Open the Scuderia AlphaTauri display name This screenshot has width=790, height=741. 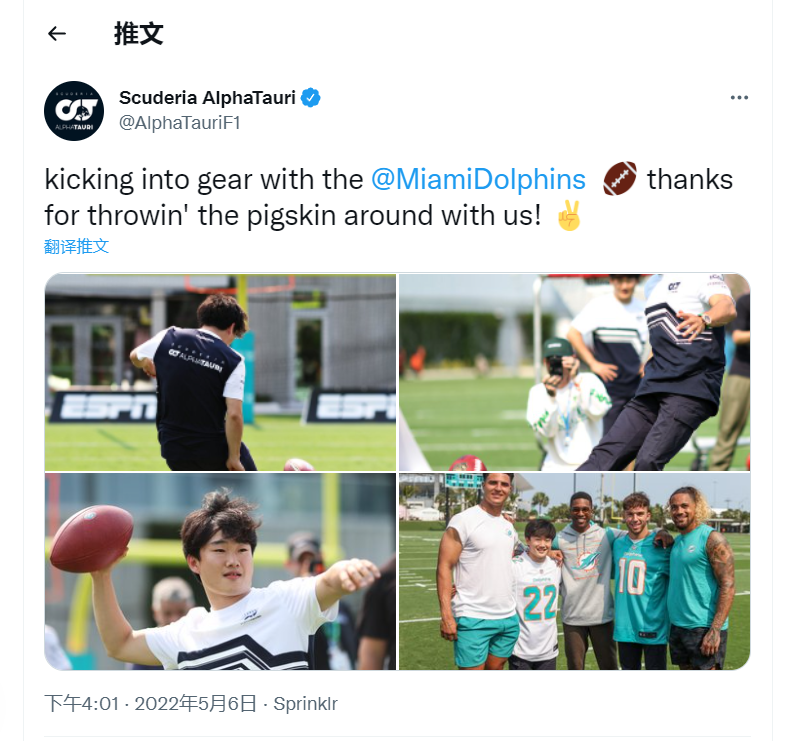tap(207, 98)
